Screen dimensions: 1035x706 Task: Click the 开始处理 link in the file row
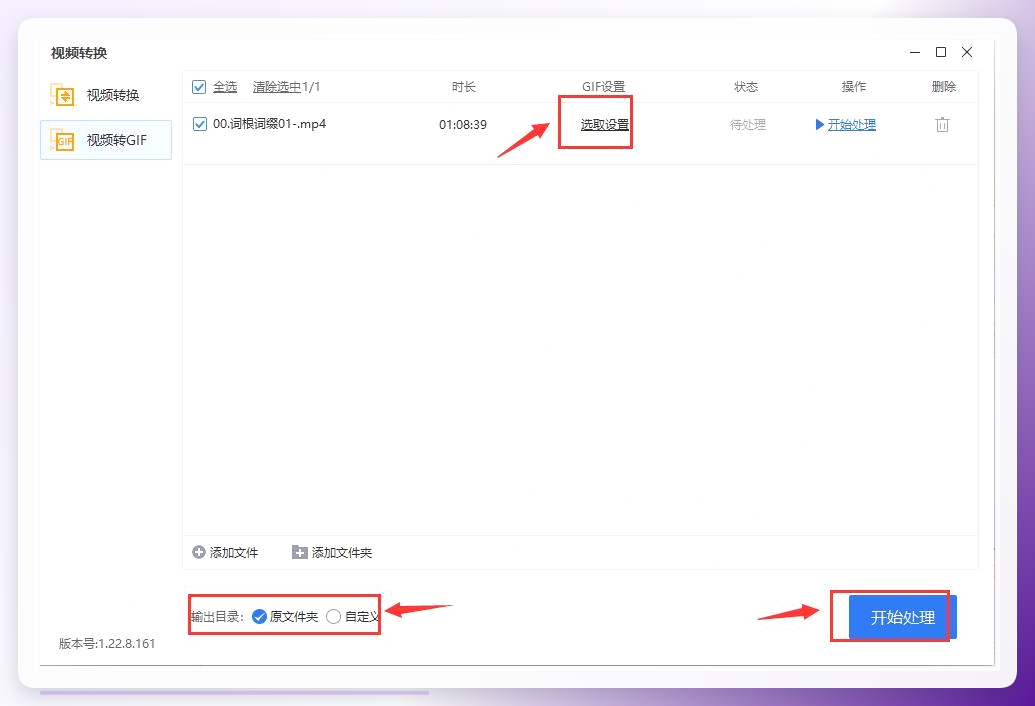point(851,125)
